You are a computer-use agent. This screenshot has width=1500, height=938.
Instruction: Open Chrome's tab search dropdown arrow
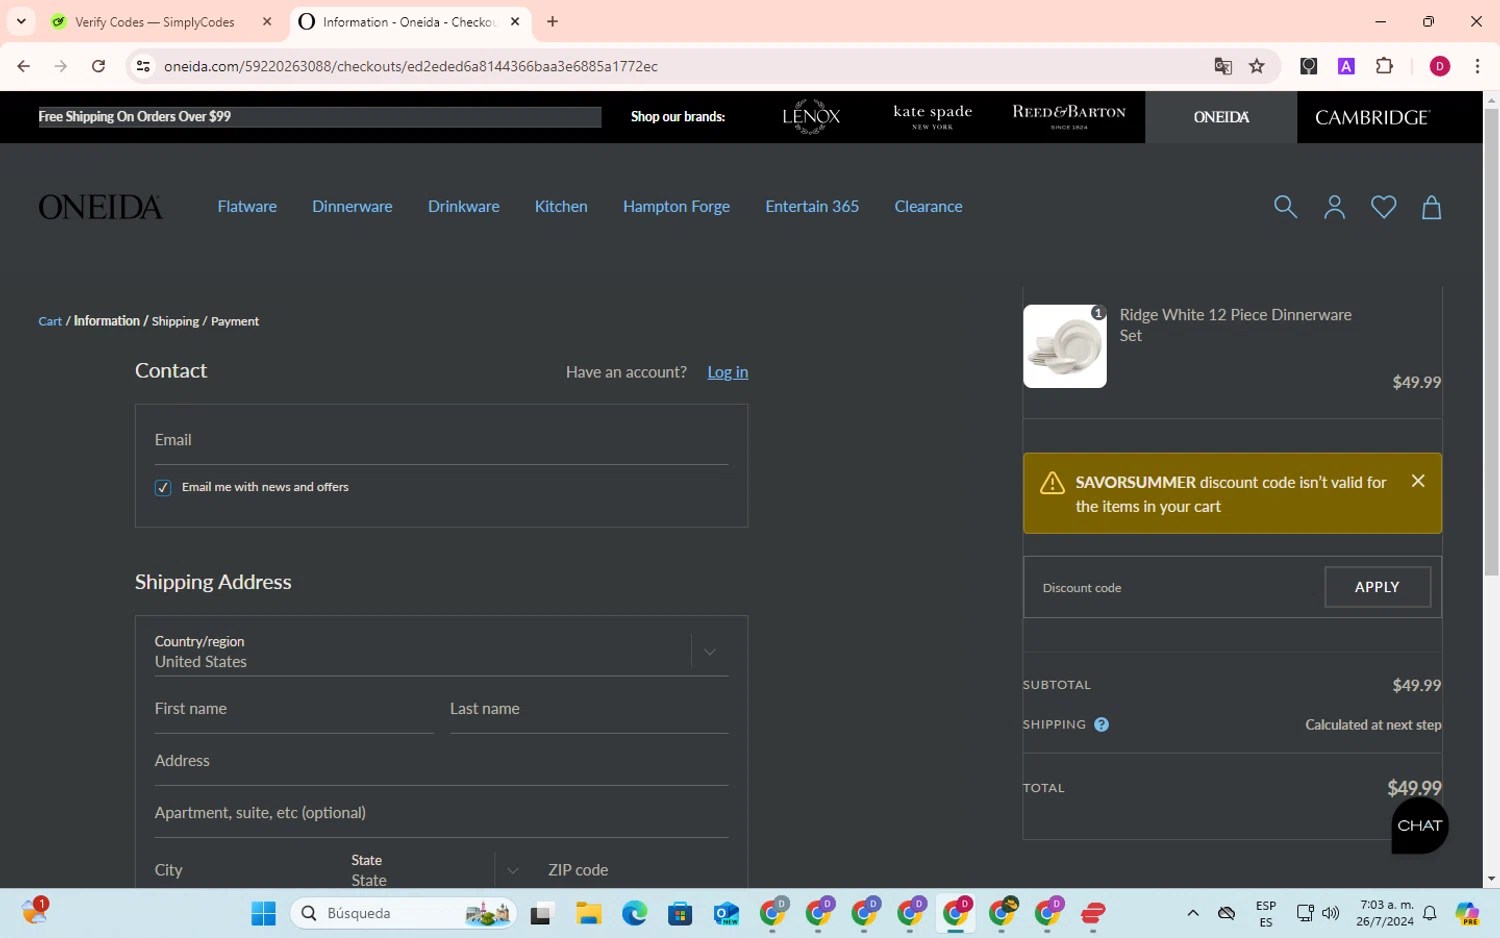(21, 21)
